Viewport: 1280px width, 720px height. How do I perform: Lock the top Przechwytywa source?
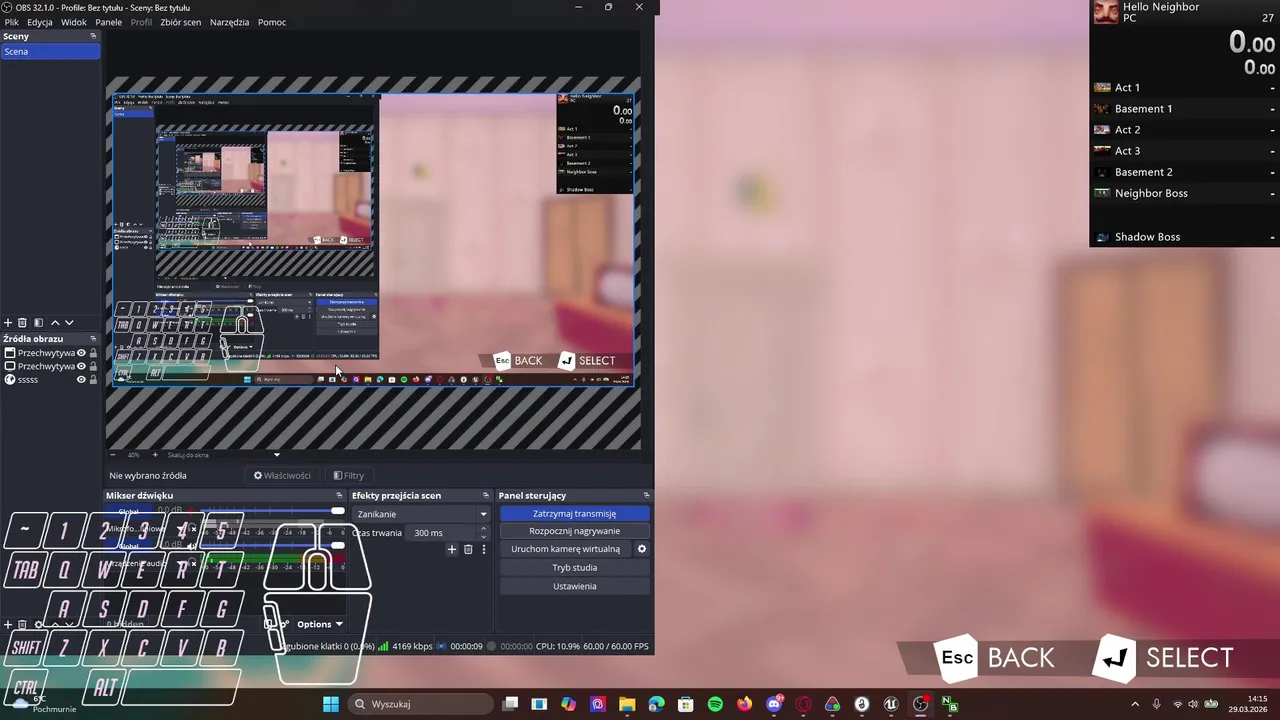point(93,353)
